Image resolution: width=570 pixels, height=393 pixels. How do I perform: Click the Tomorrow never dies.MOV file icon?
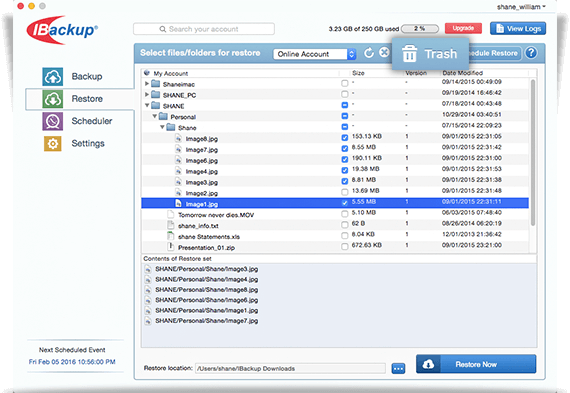[x=170, y=214]
